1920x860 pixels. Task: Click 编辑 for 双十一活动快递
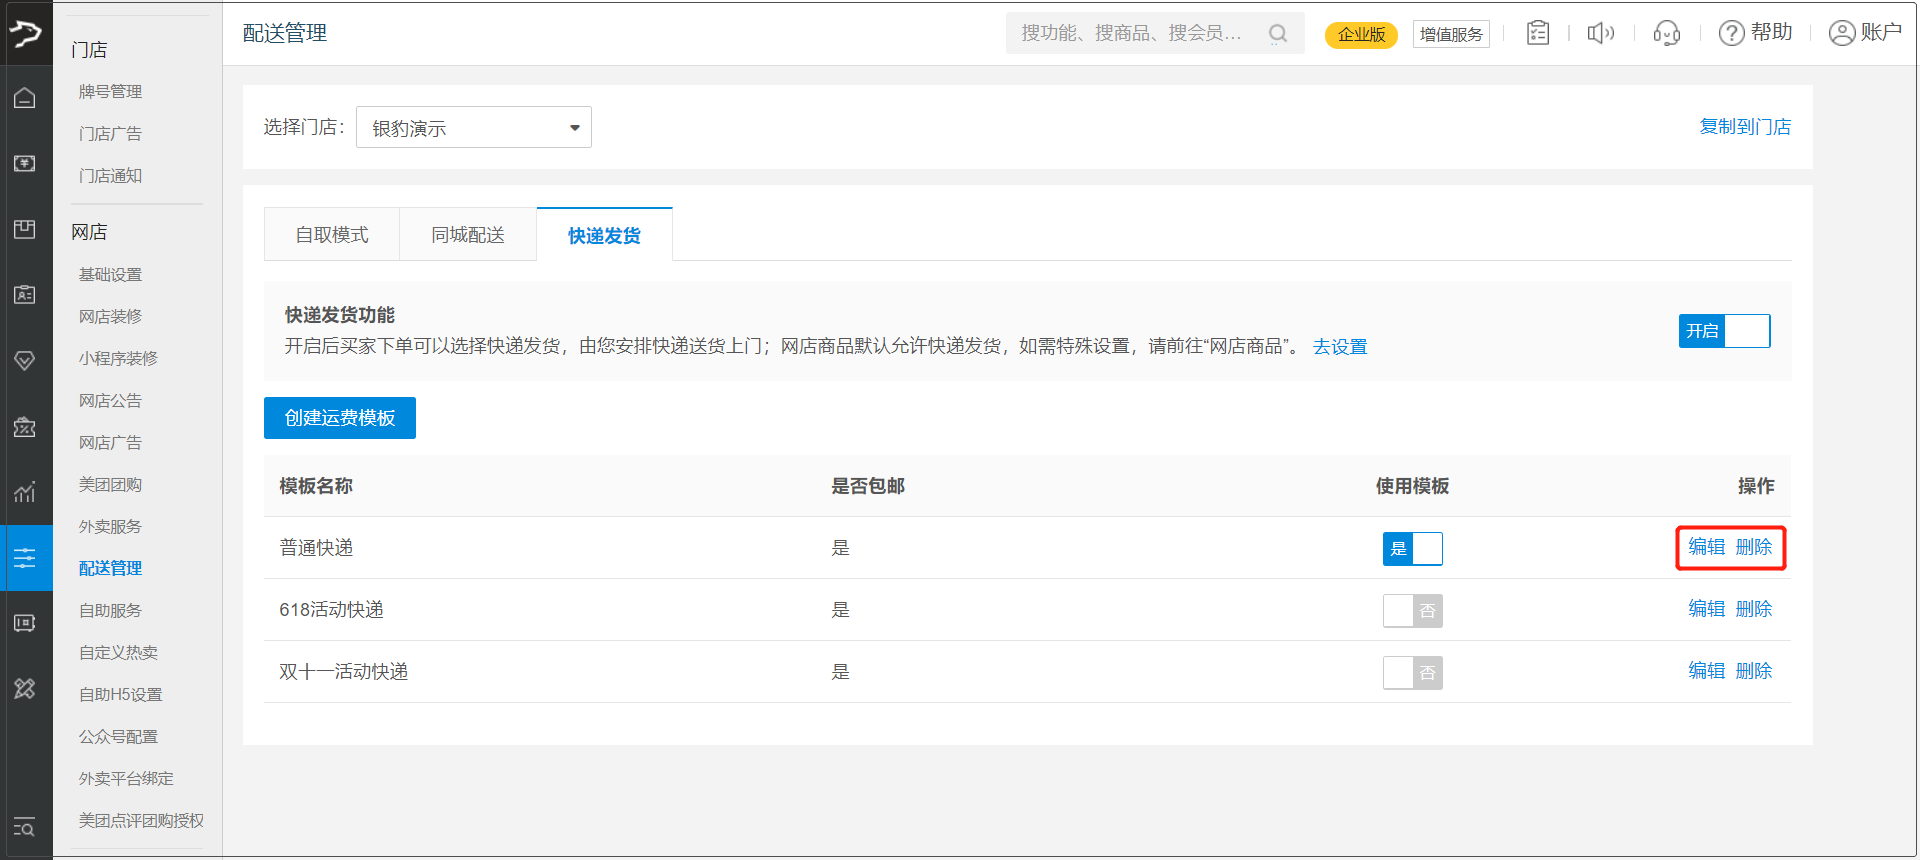[1707, 671]
